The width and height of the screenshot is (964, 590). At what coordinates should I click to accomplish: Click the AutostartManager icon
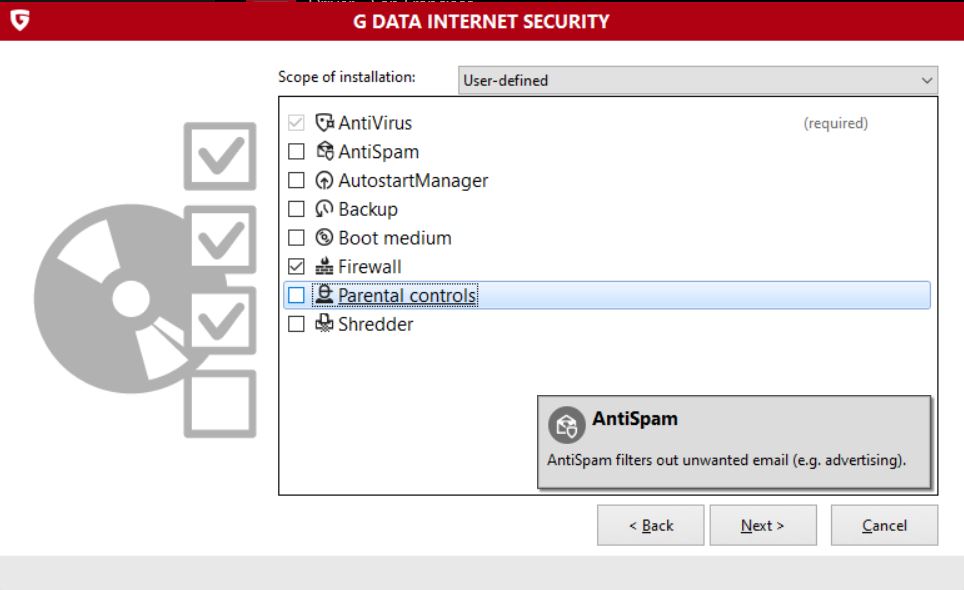324,181
